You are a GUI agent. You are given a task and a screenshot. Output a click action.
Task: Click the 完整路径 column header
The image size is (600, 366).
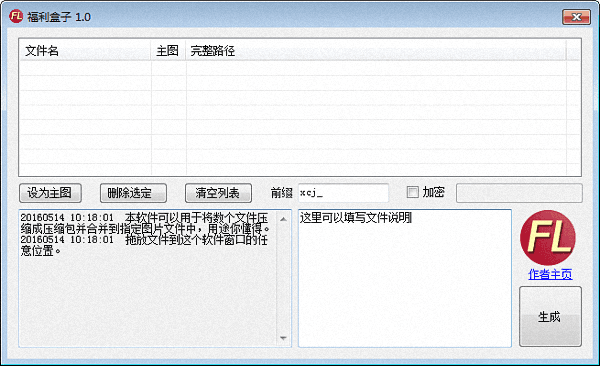pos(375,51)
